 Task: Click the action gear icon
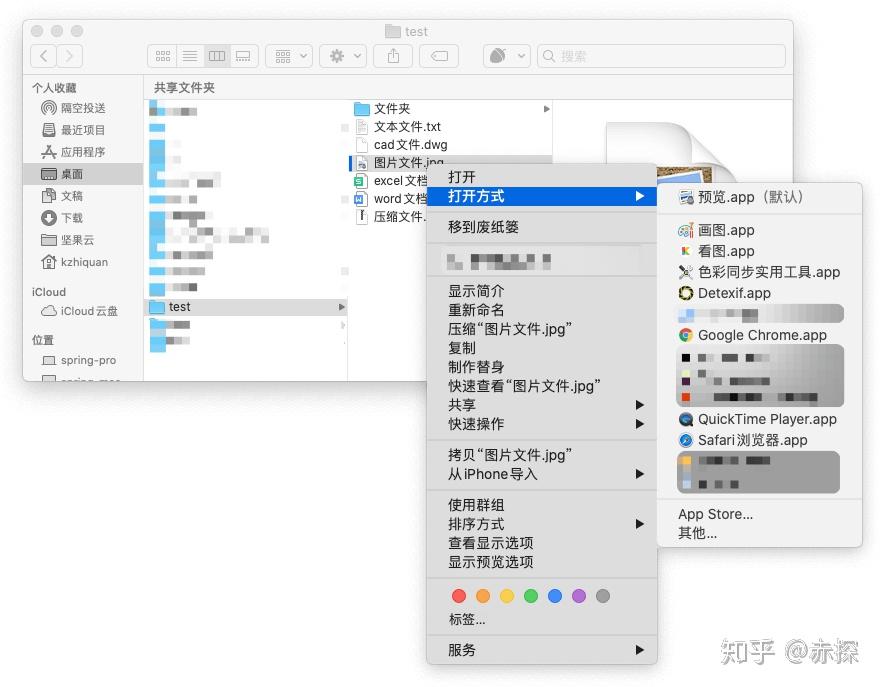click(337, 56)
